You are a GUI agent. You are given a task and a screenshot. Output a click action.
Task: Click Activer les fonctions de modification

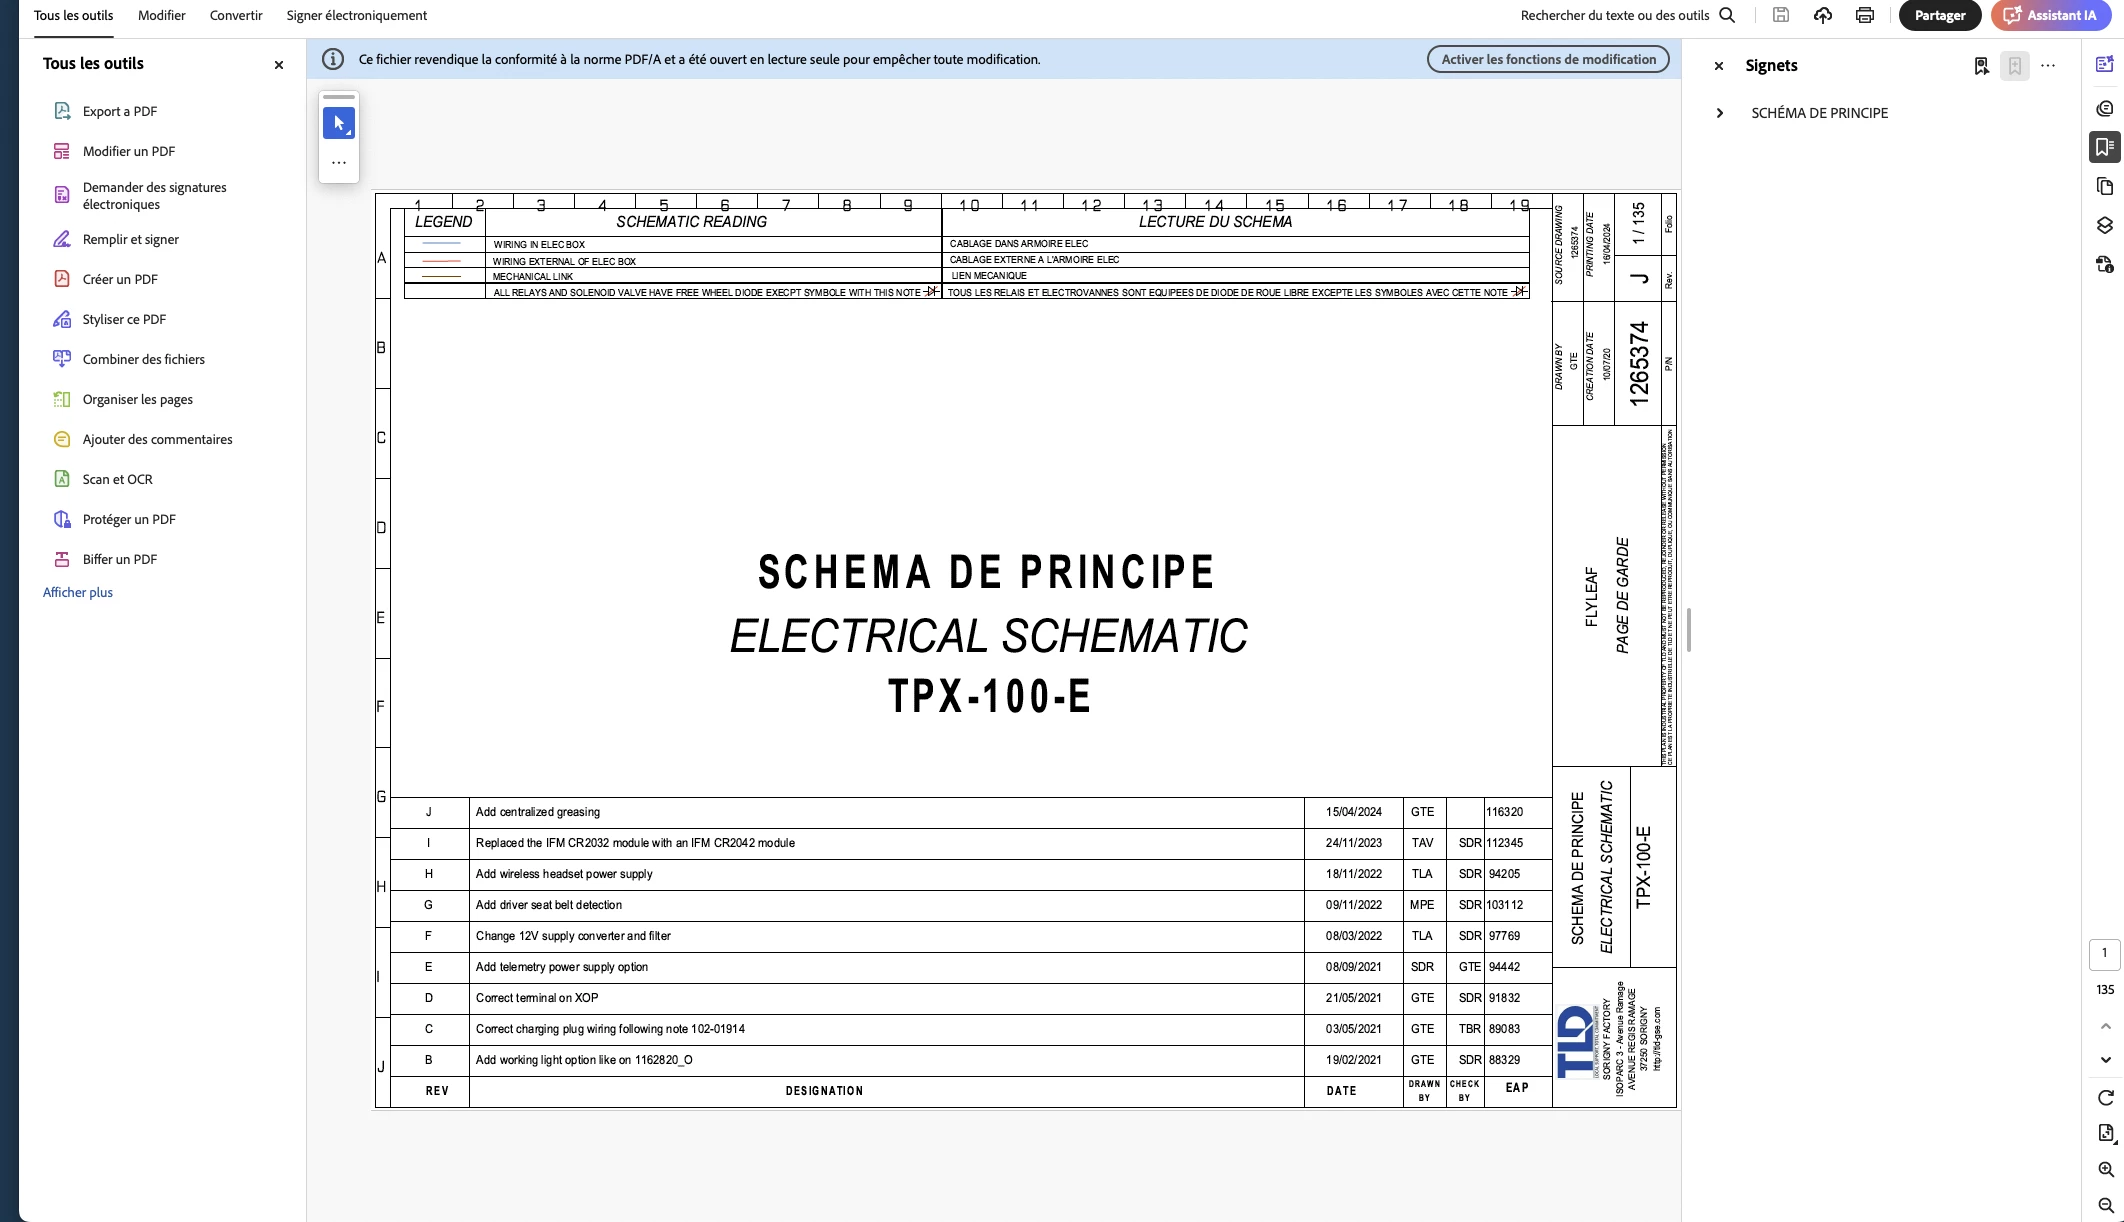pos(1548,59)
